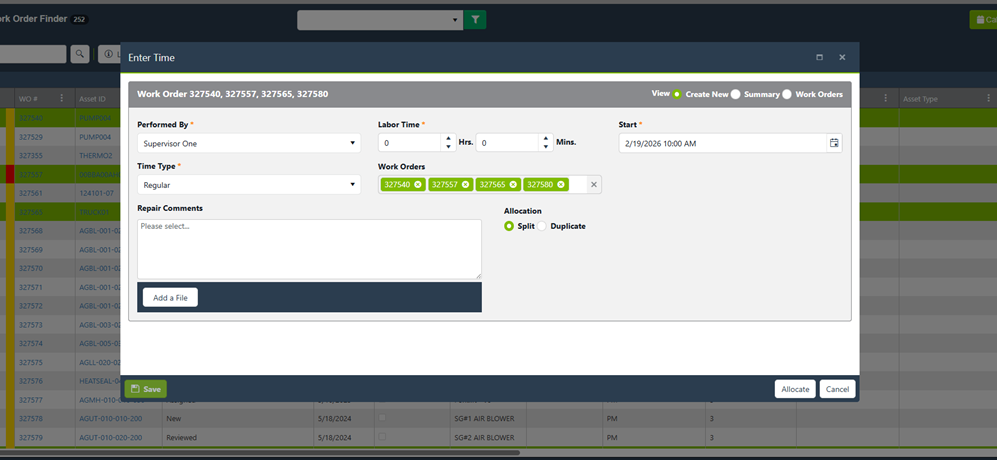This screenshot has height=460, width=997.
Task: Expand the Time Type dropdown
Action: (248, 185)
